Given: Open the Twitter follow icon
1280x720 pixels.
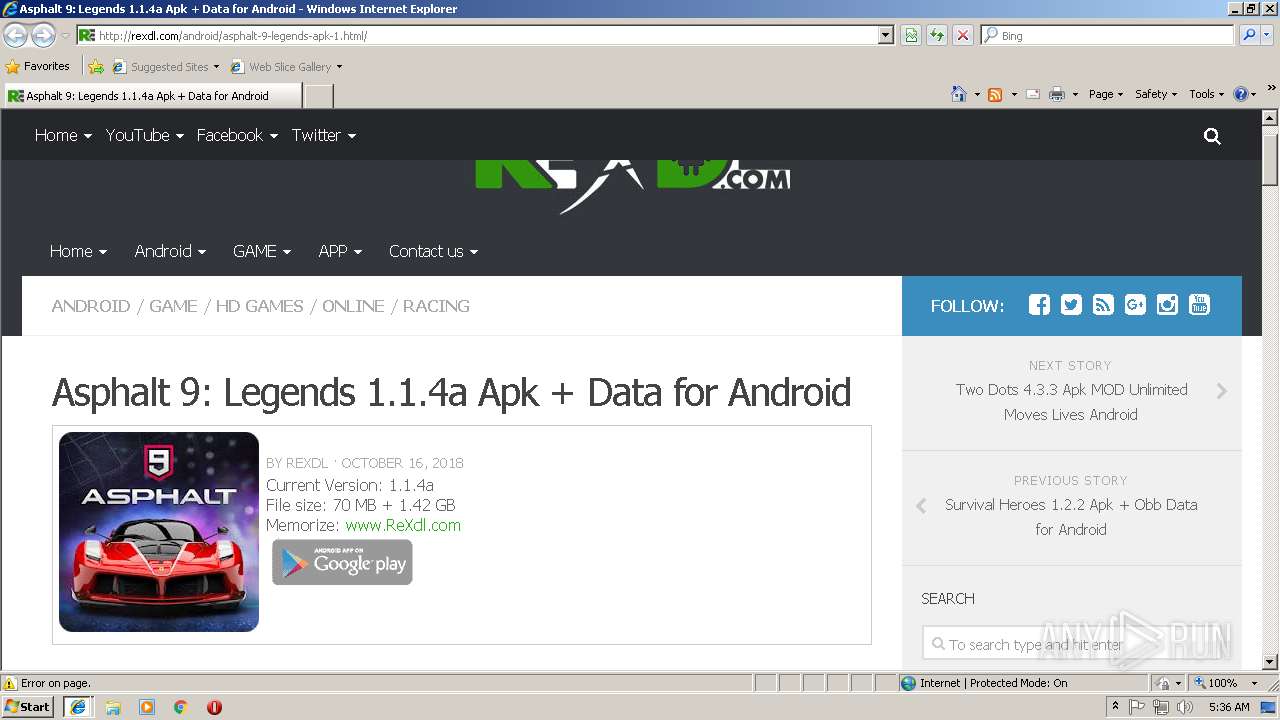Looking at the screenshot, I should pyautogui.click(x=1071, y=305).
